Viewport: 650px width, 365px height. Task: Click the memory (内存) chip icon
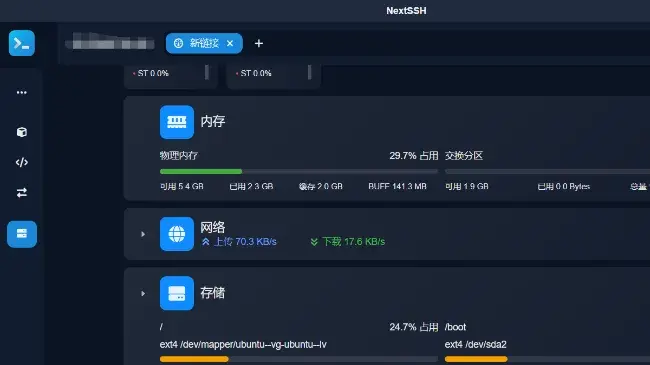coord(177,122)
